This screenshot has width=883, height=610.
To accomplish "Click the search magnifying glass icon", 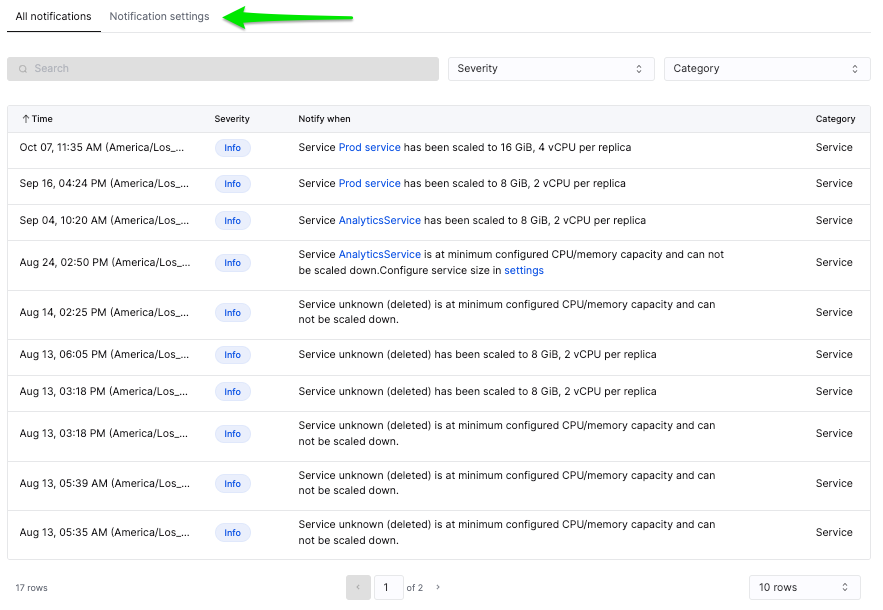I will pos(22,68).
